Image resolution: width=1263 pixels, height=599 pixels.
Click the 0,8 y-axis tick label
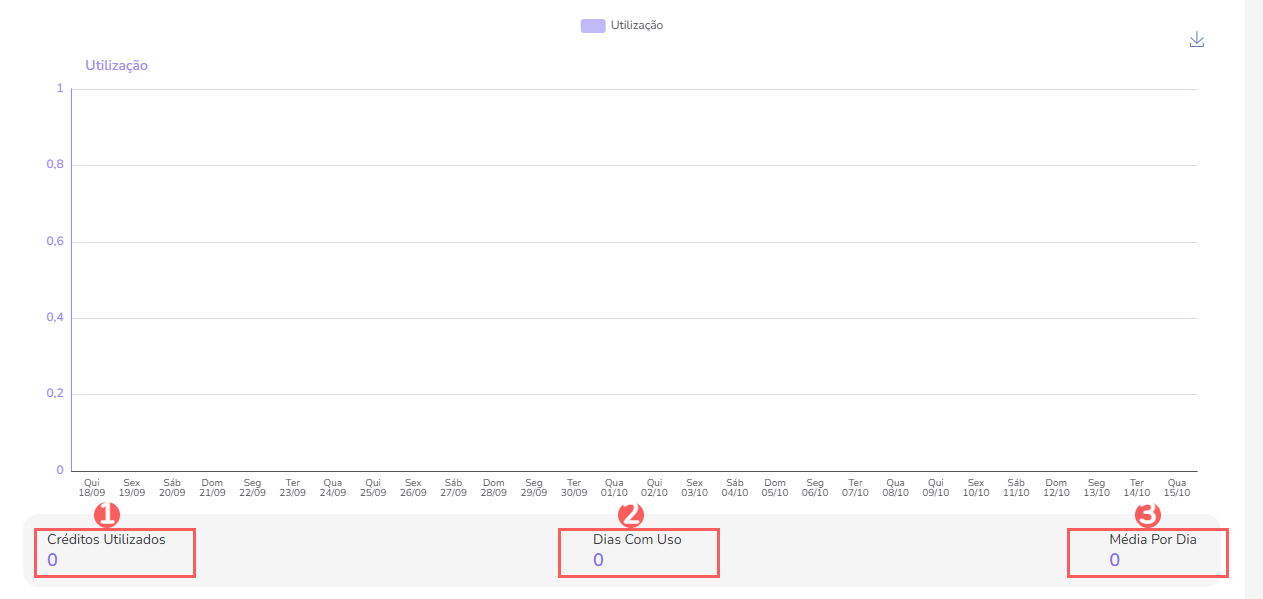tap(54, 165)
